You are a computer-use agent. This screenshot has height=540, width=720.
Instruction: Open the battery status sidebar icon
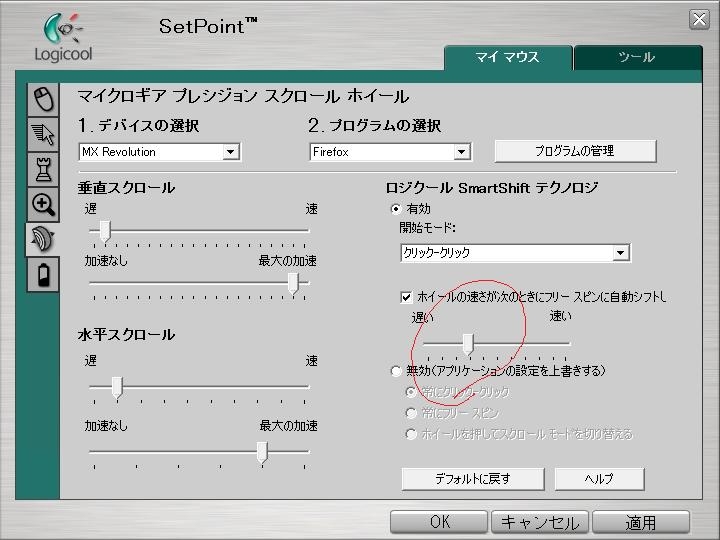point(43,275)
